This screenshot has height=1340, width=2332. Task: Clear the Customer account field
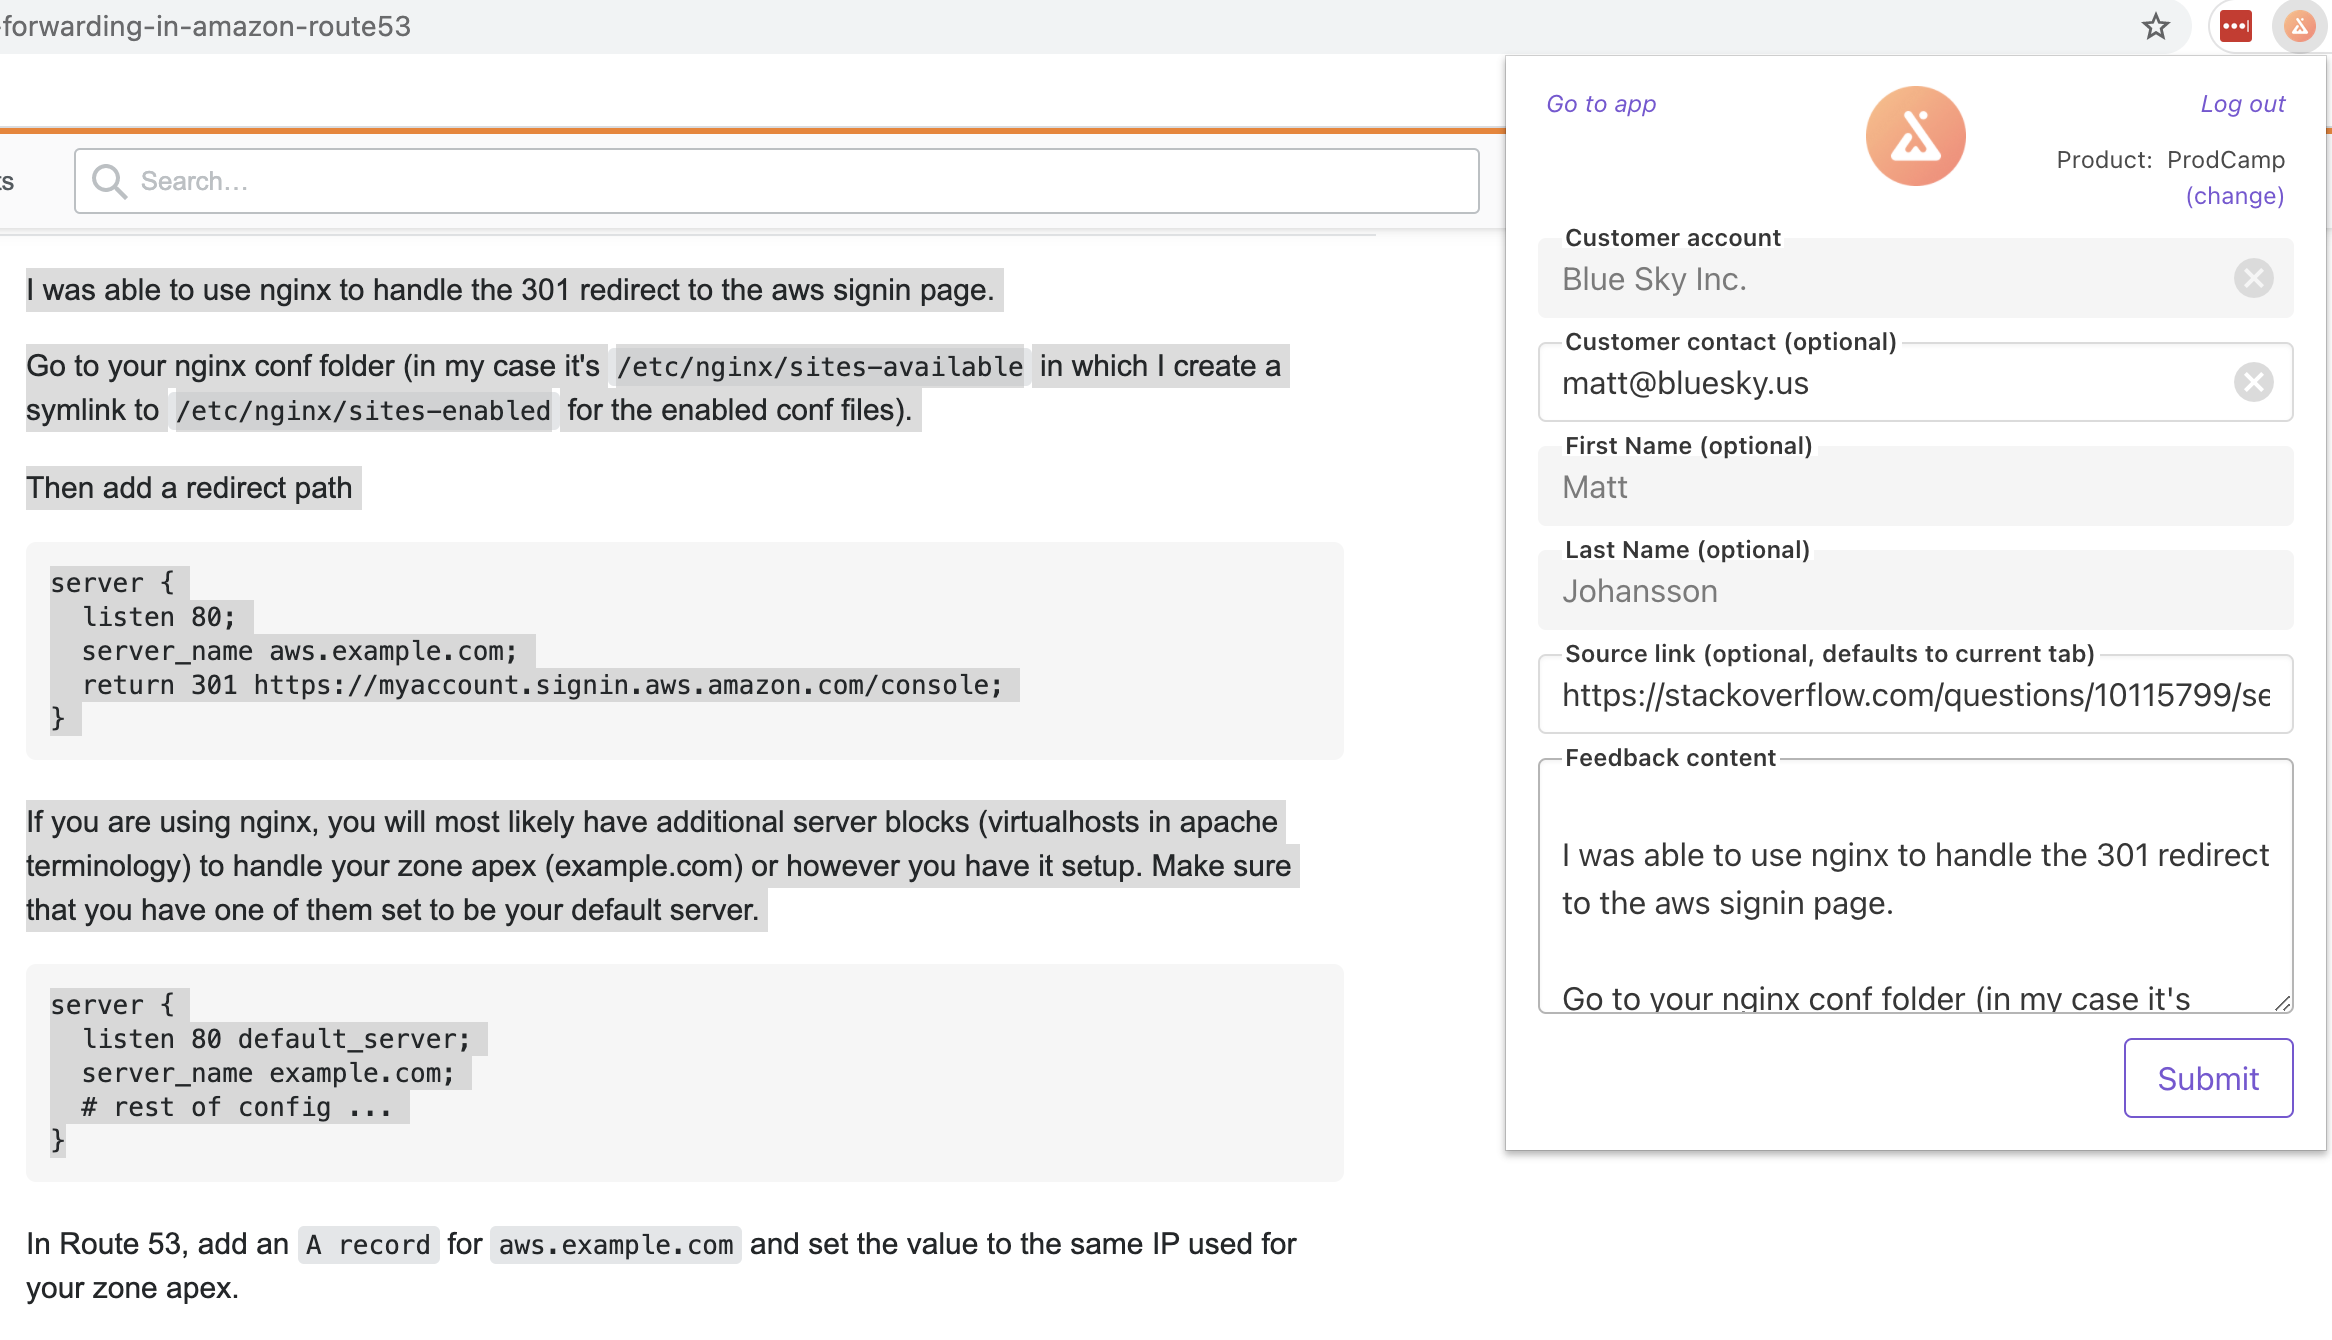click(2253, 278)
